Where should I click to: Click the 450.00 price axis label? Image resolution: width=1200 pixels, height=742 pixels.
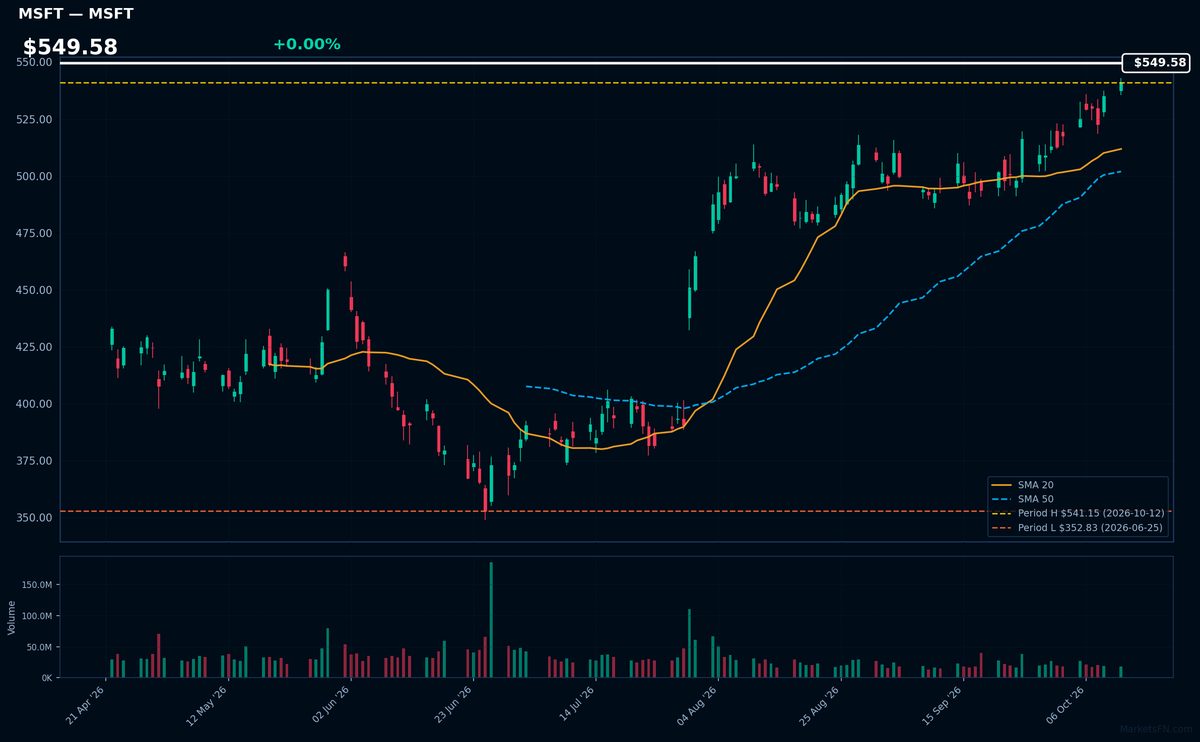click(35, 290)
